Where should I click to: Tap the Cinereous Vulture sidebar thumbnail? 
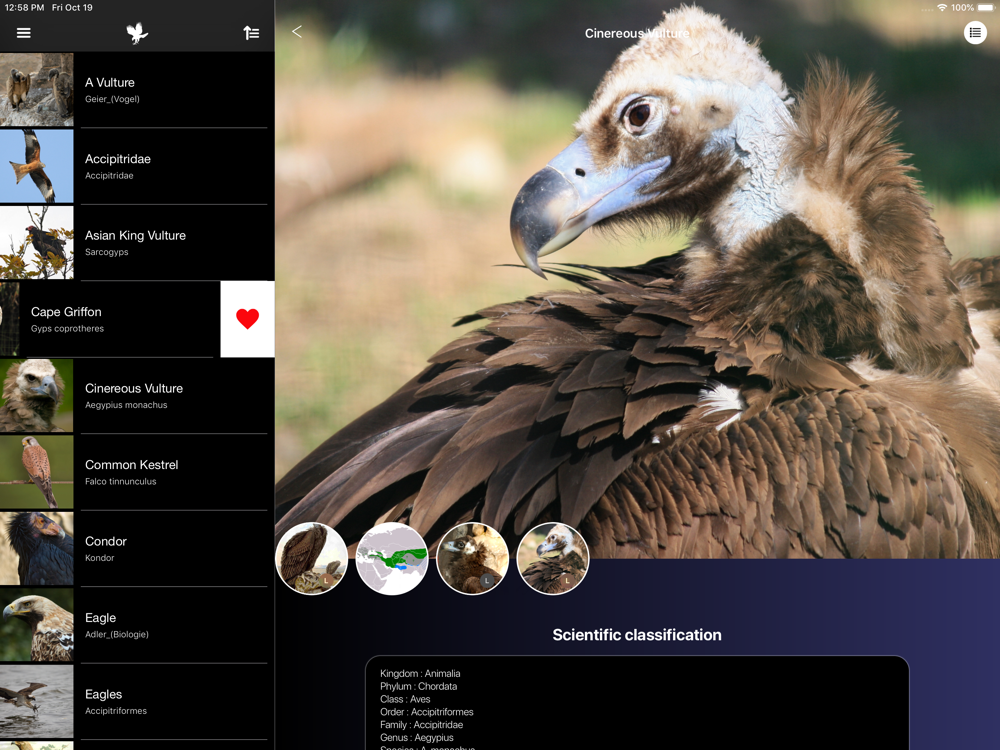click(x=36, y=396)
